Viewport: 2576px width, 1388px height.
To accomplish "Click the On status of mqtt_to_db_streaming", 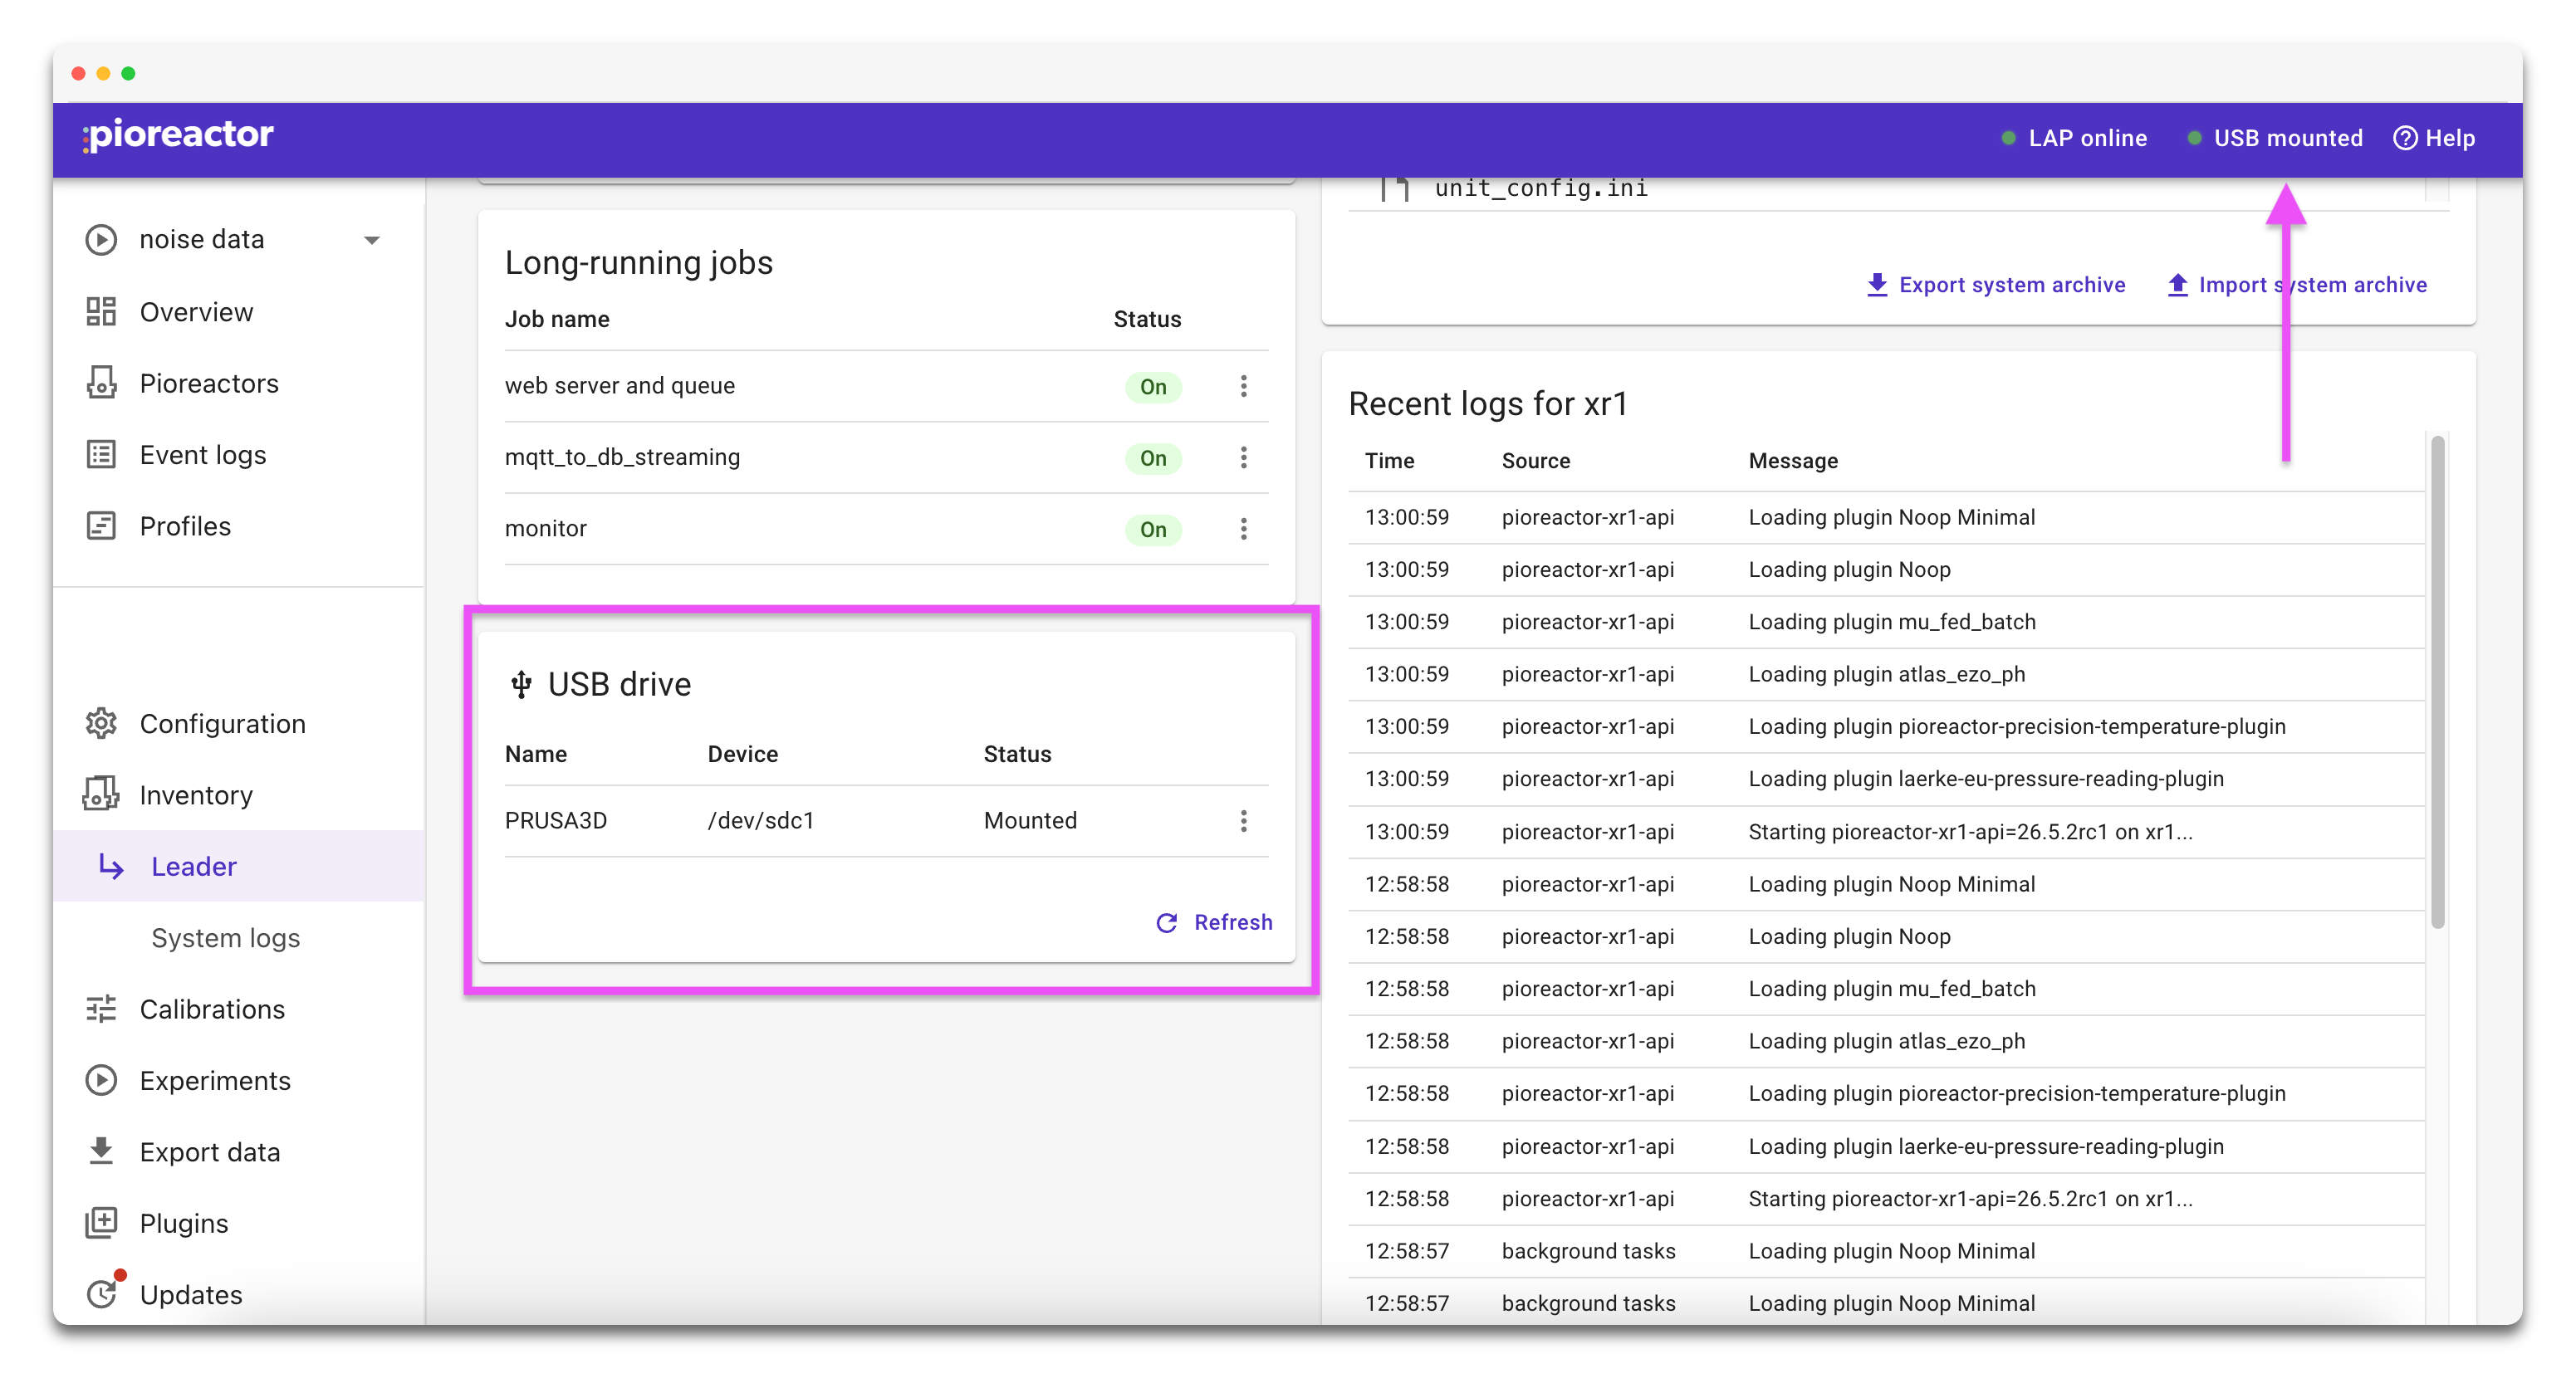I will click(1153, 458).
